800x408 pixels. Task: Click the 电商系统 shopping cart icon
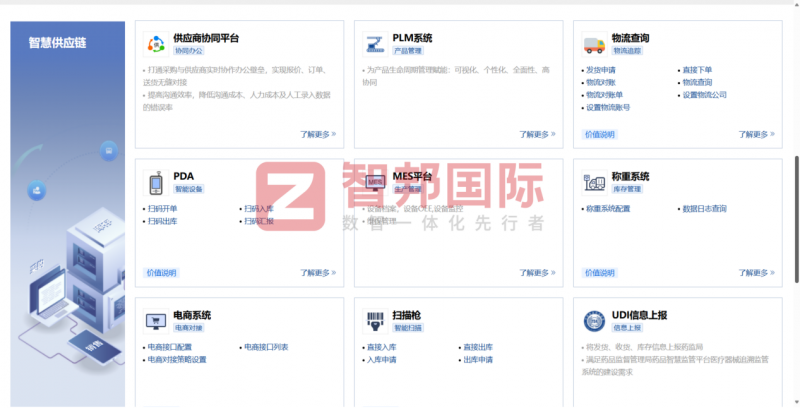coord(156,321)
